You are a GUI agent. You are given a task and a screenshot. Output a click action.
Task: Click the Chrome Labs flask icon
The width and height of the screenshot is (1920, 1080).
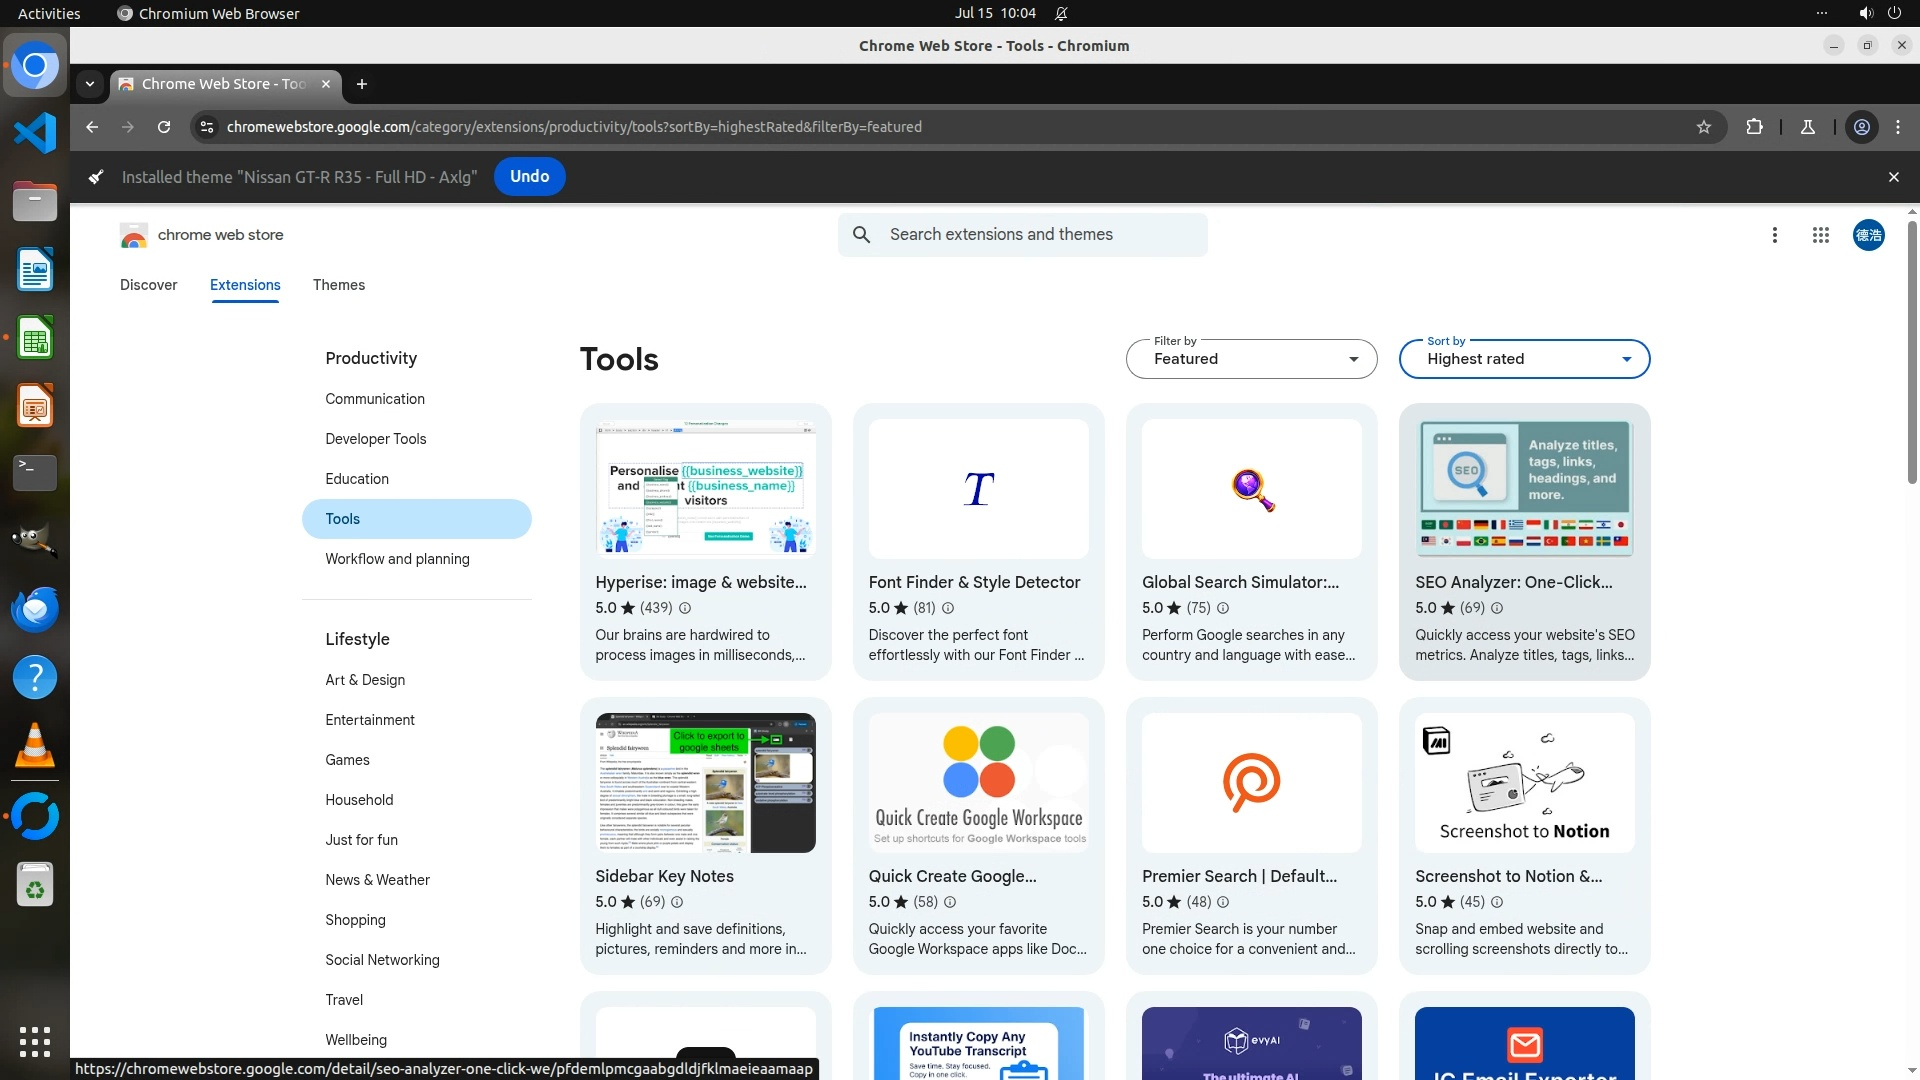(1808, 127)
